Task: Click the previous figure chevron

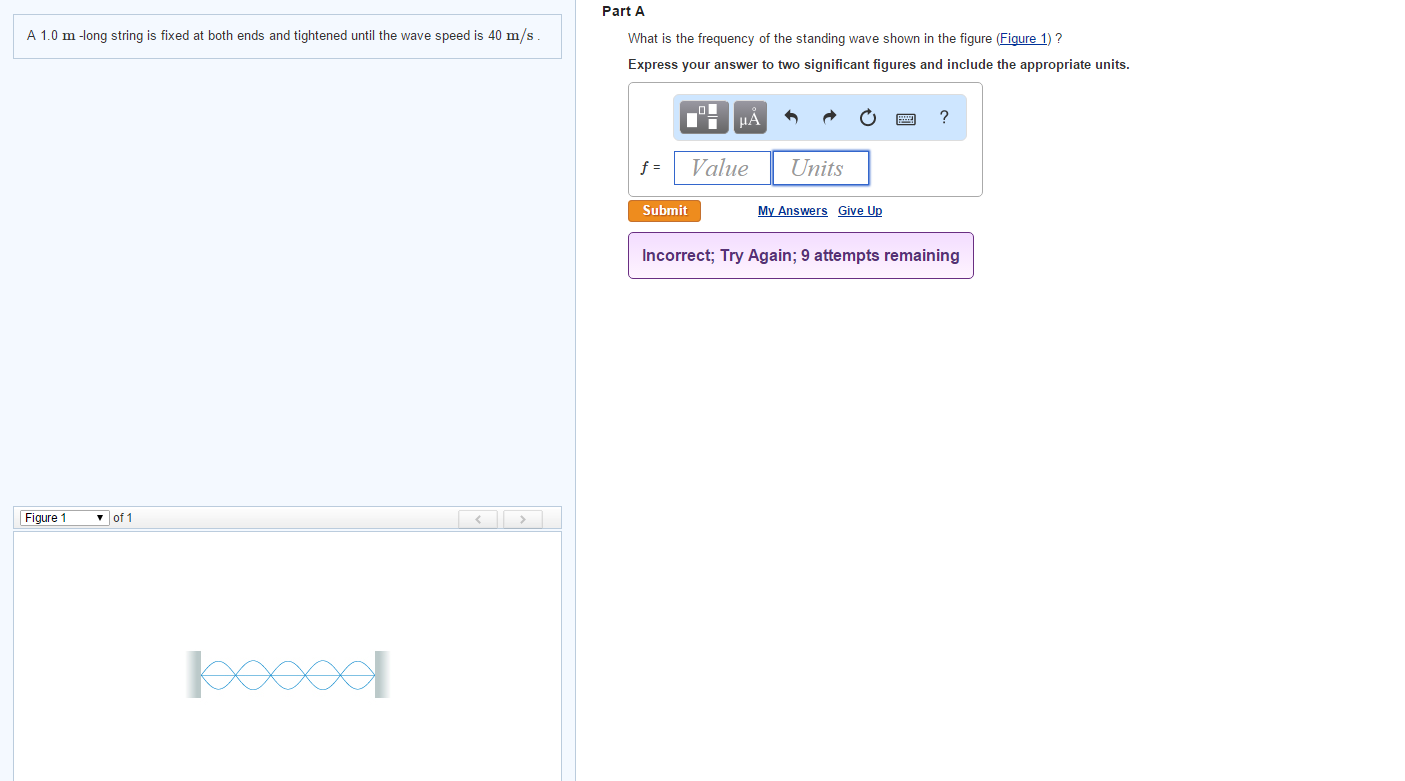Action: click(x=478, y=518)
